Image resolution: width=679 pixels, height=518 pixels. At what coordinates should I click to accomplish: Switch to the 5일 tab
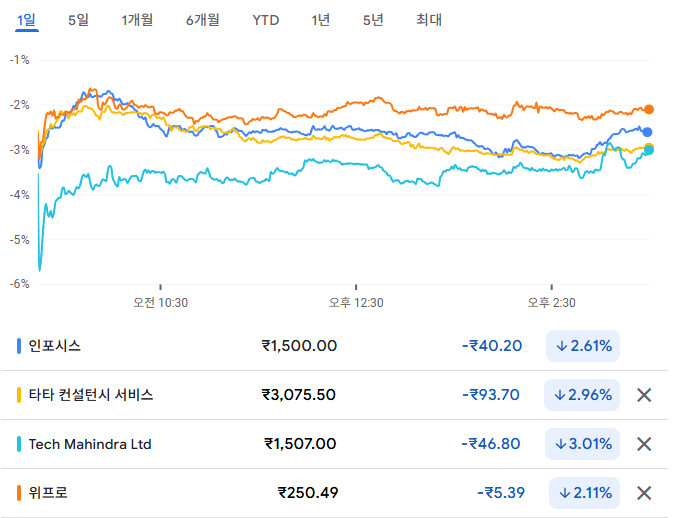pyautogui.click(x=78, y=20)
